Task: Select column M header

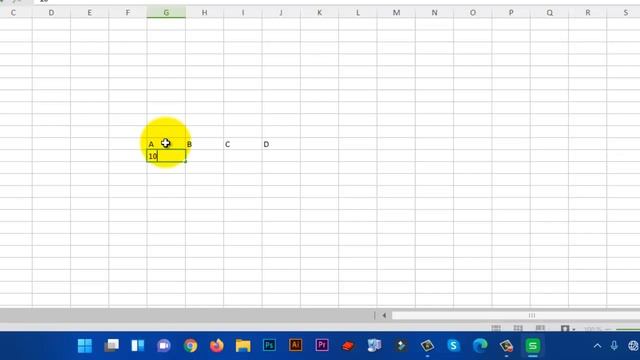Action: point(396,13)
